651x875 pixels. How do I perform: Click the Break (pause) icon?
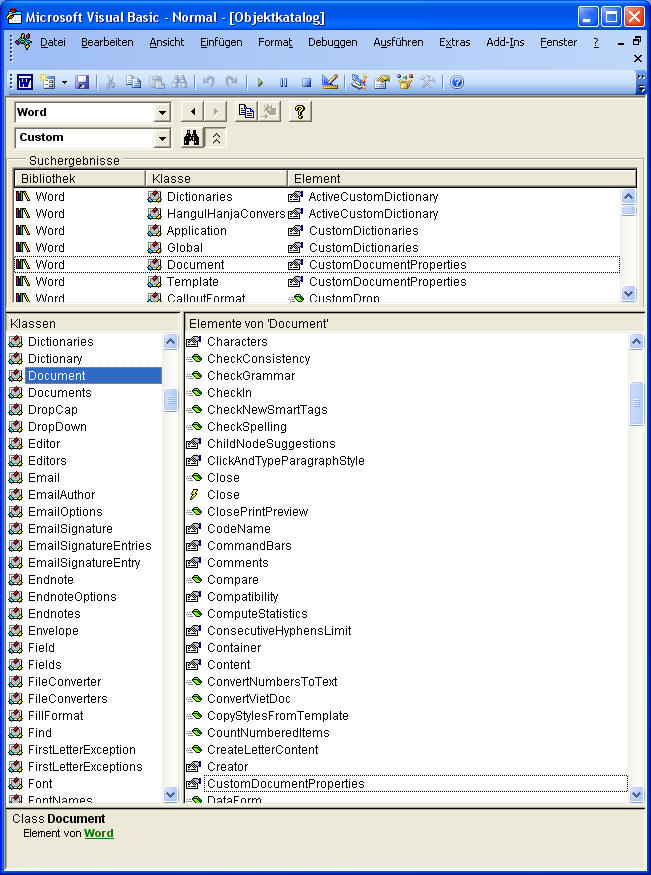click(x=283, y=83)
